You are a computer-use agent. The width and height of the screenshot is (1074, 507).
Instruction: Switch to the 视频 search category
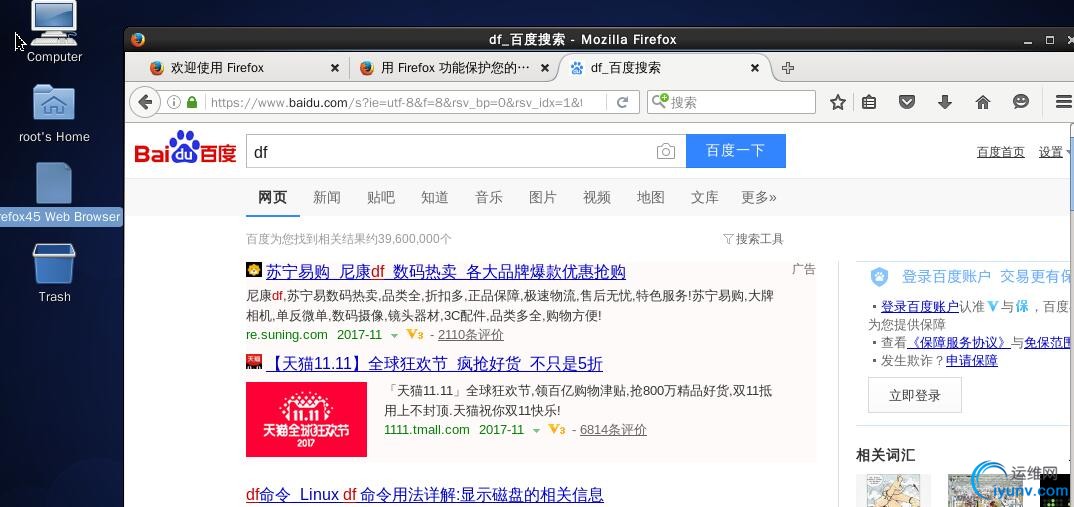click(x=597, y=197)
